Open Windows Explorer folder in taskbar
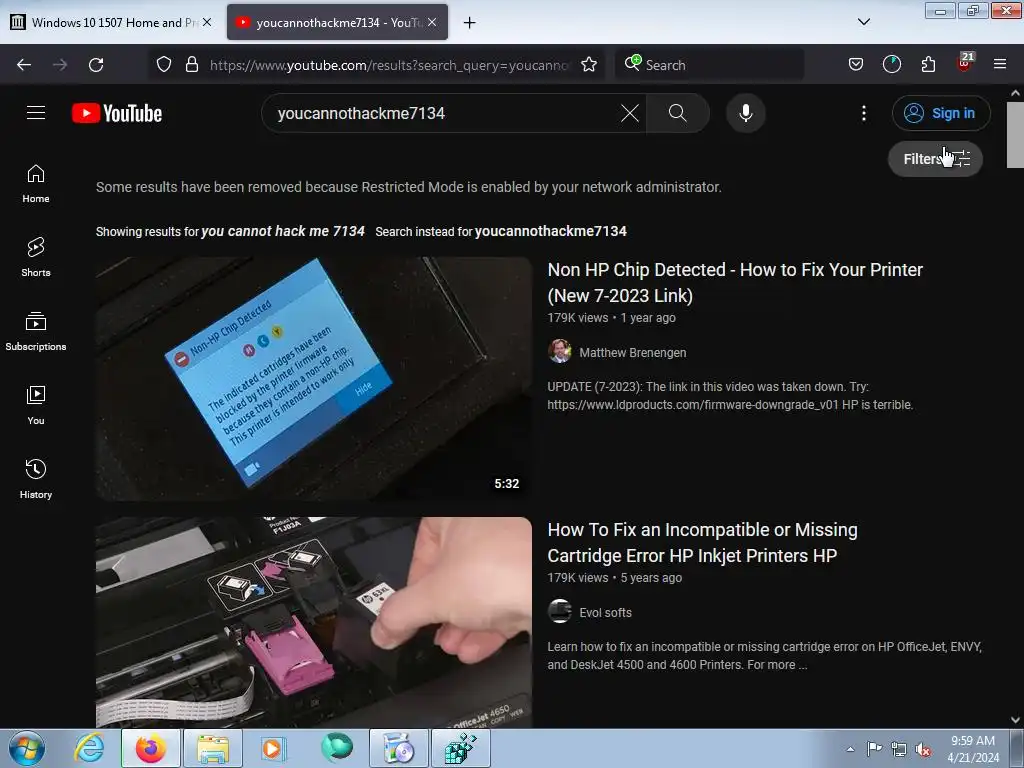The width and height of the screenshot is (1024, 768). click(213, 748)
